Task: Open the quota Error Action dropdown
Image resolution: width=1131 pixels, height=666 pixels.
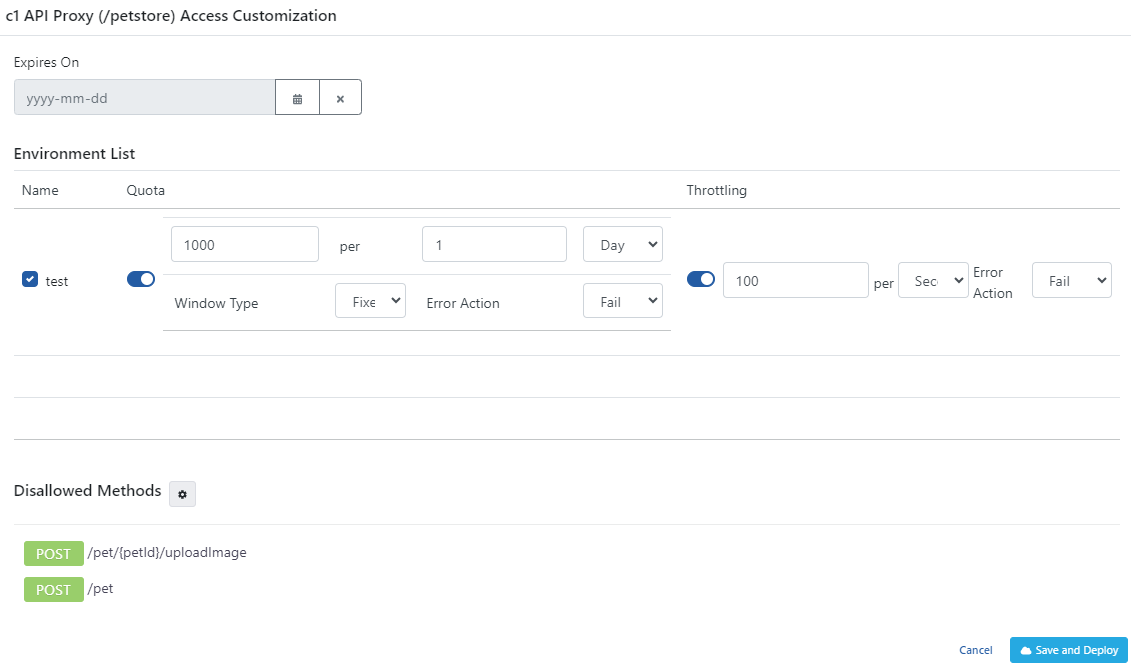Action: pos(622,300)
